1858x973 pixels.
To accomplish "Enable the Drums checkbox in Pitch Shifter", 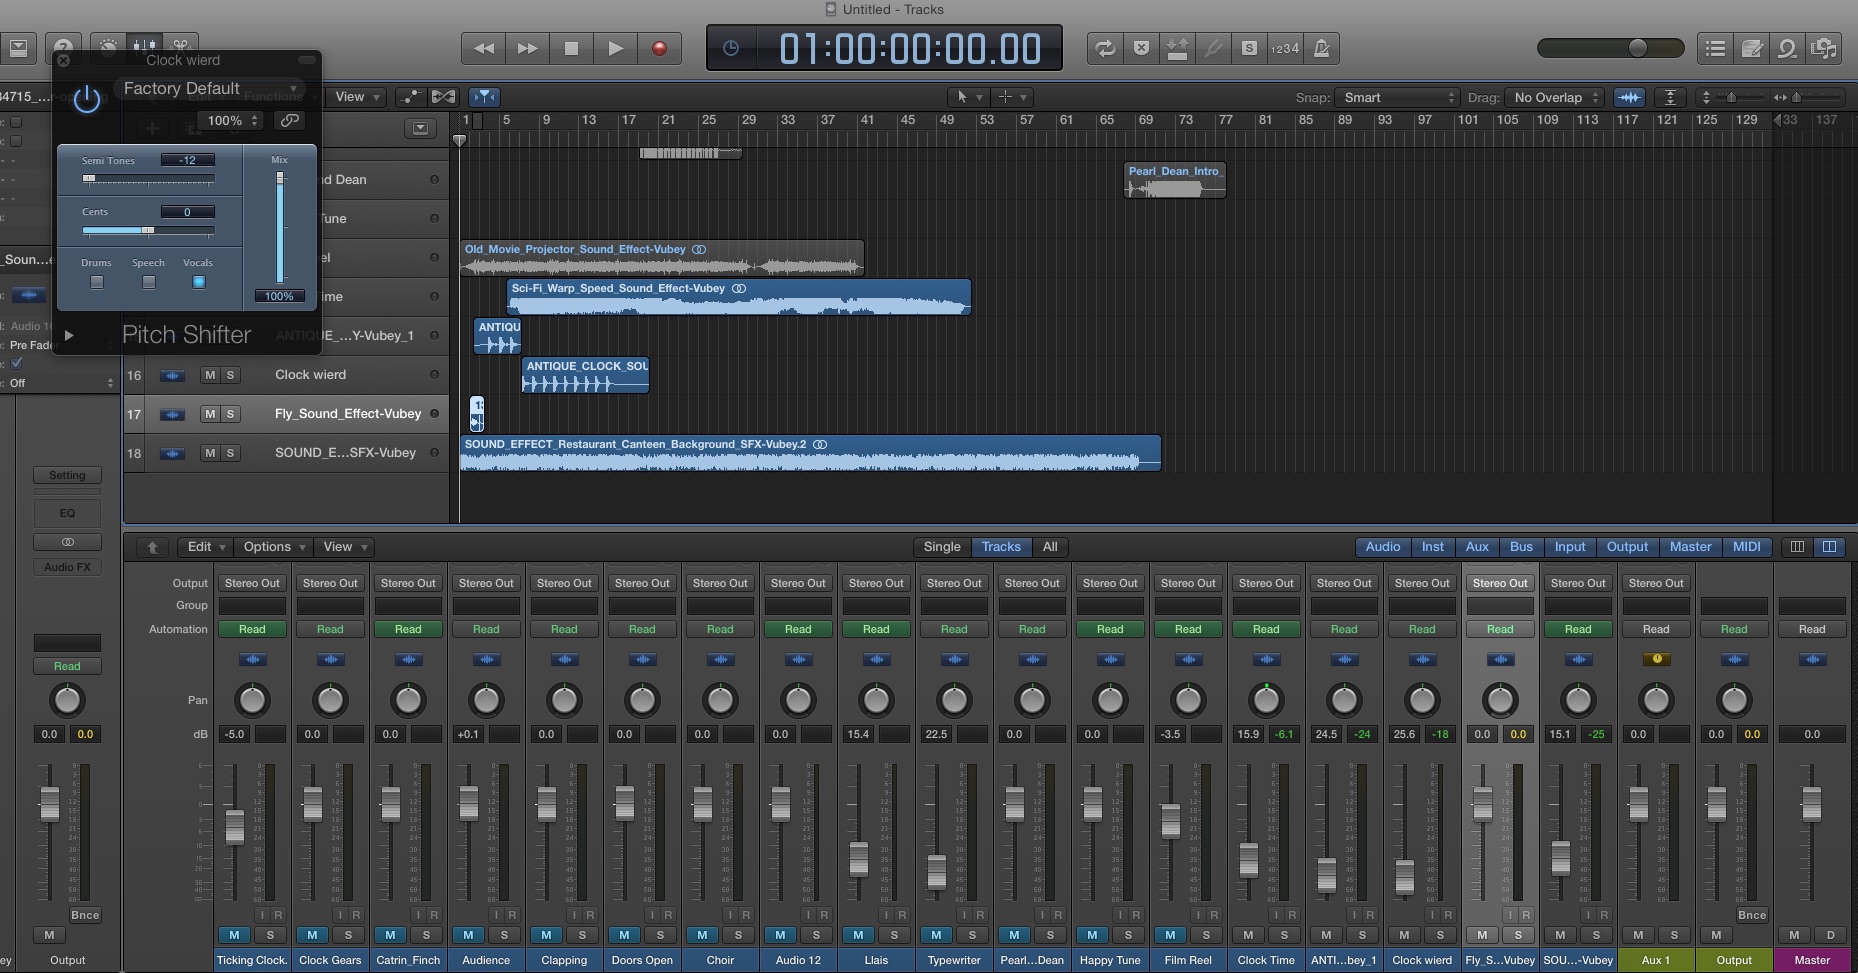I will [97, 282].
